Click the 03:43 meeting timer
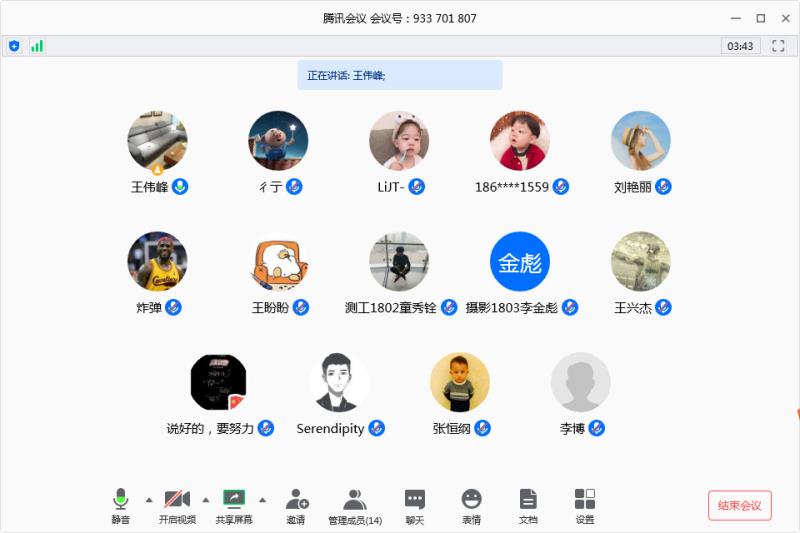 click(740, 46)
